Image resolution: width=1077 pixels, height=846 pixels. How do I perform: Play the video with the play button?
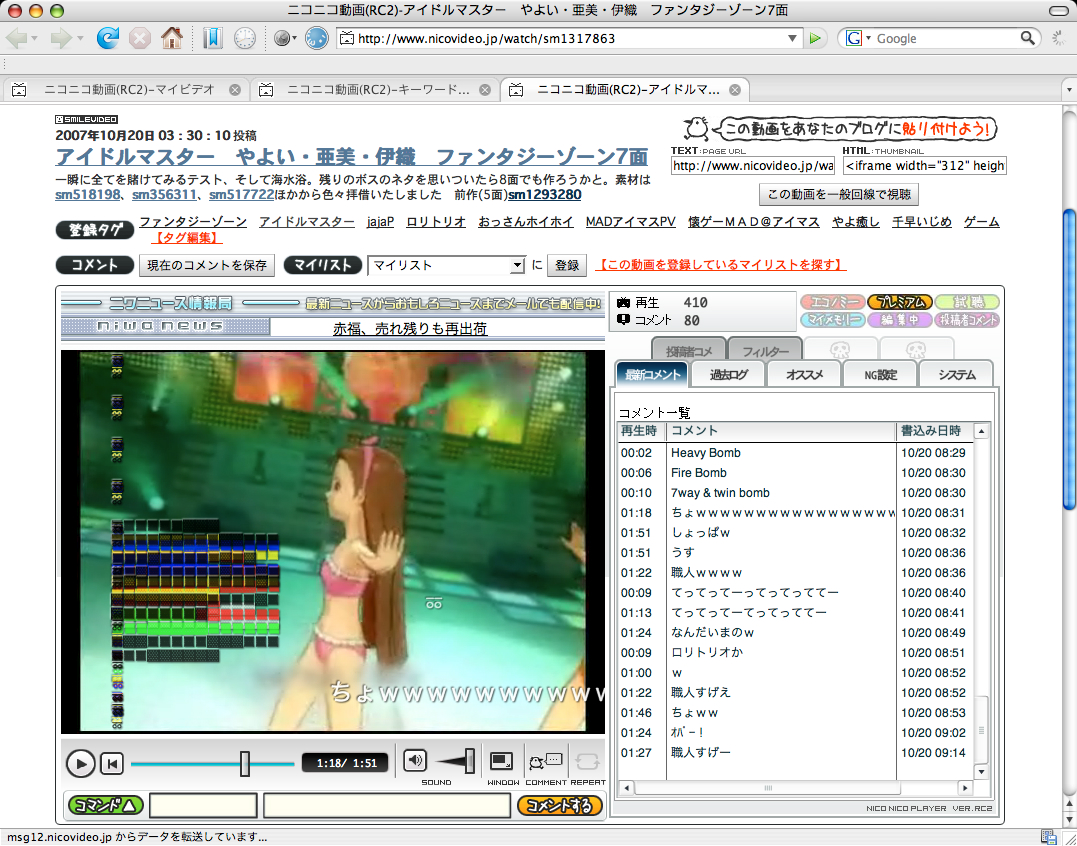[x=80, y=763]
